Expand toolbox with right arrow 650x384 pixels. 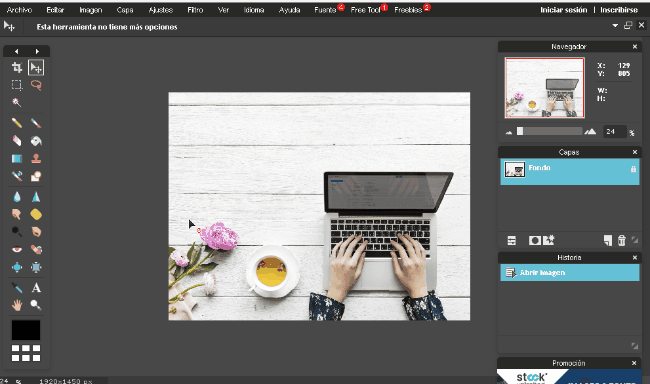click(37, 51)
